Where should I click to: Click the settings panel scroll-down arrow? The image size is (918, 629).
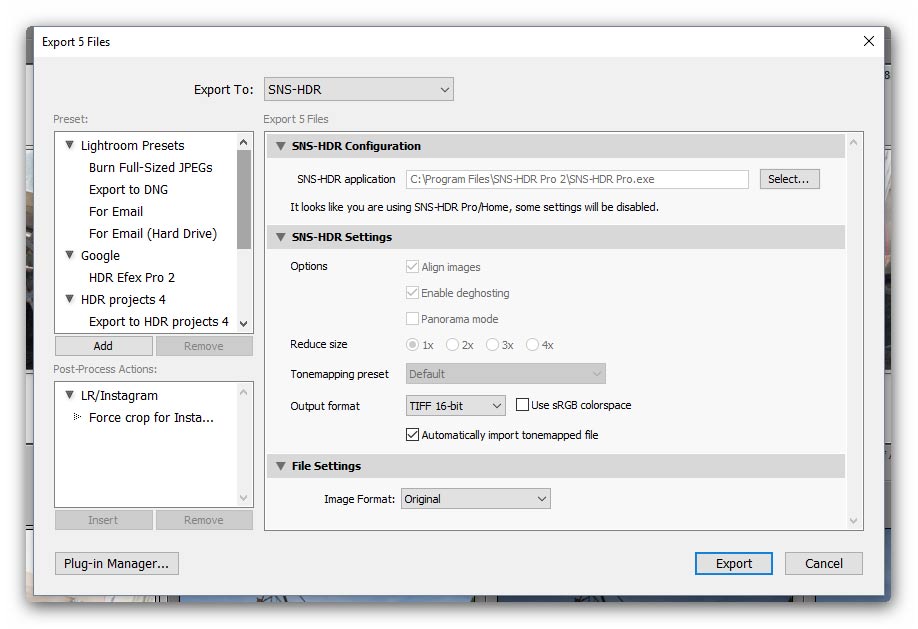[x=854, y=521]
